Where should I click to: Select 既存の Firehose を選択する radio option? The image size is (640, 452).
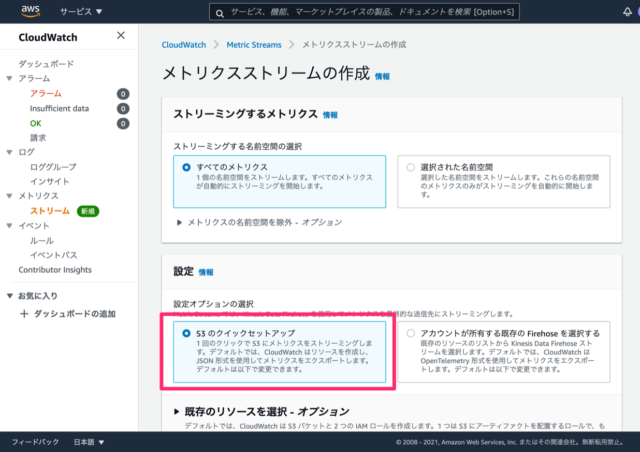[x=411, y=334]
